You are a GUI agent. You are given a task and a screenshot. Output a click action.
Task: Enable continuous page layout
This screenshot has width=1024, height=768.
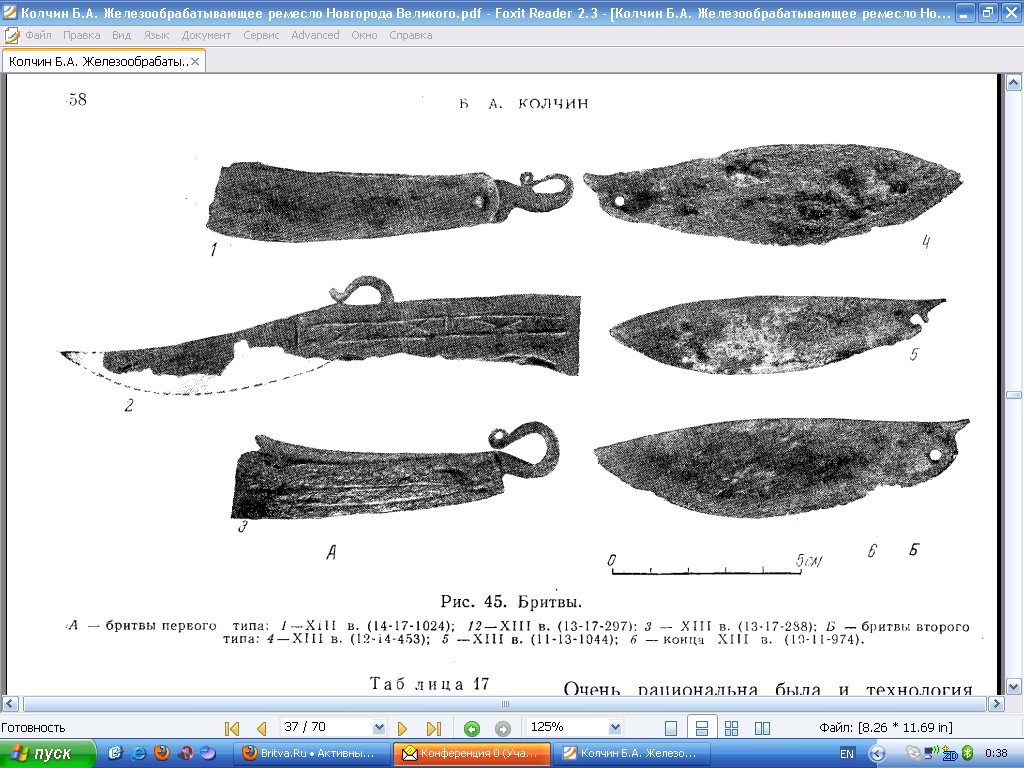pos(701,728)
